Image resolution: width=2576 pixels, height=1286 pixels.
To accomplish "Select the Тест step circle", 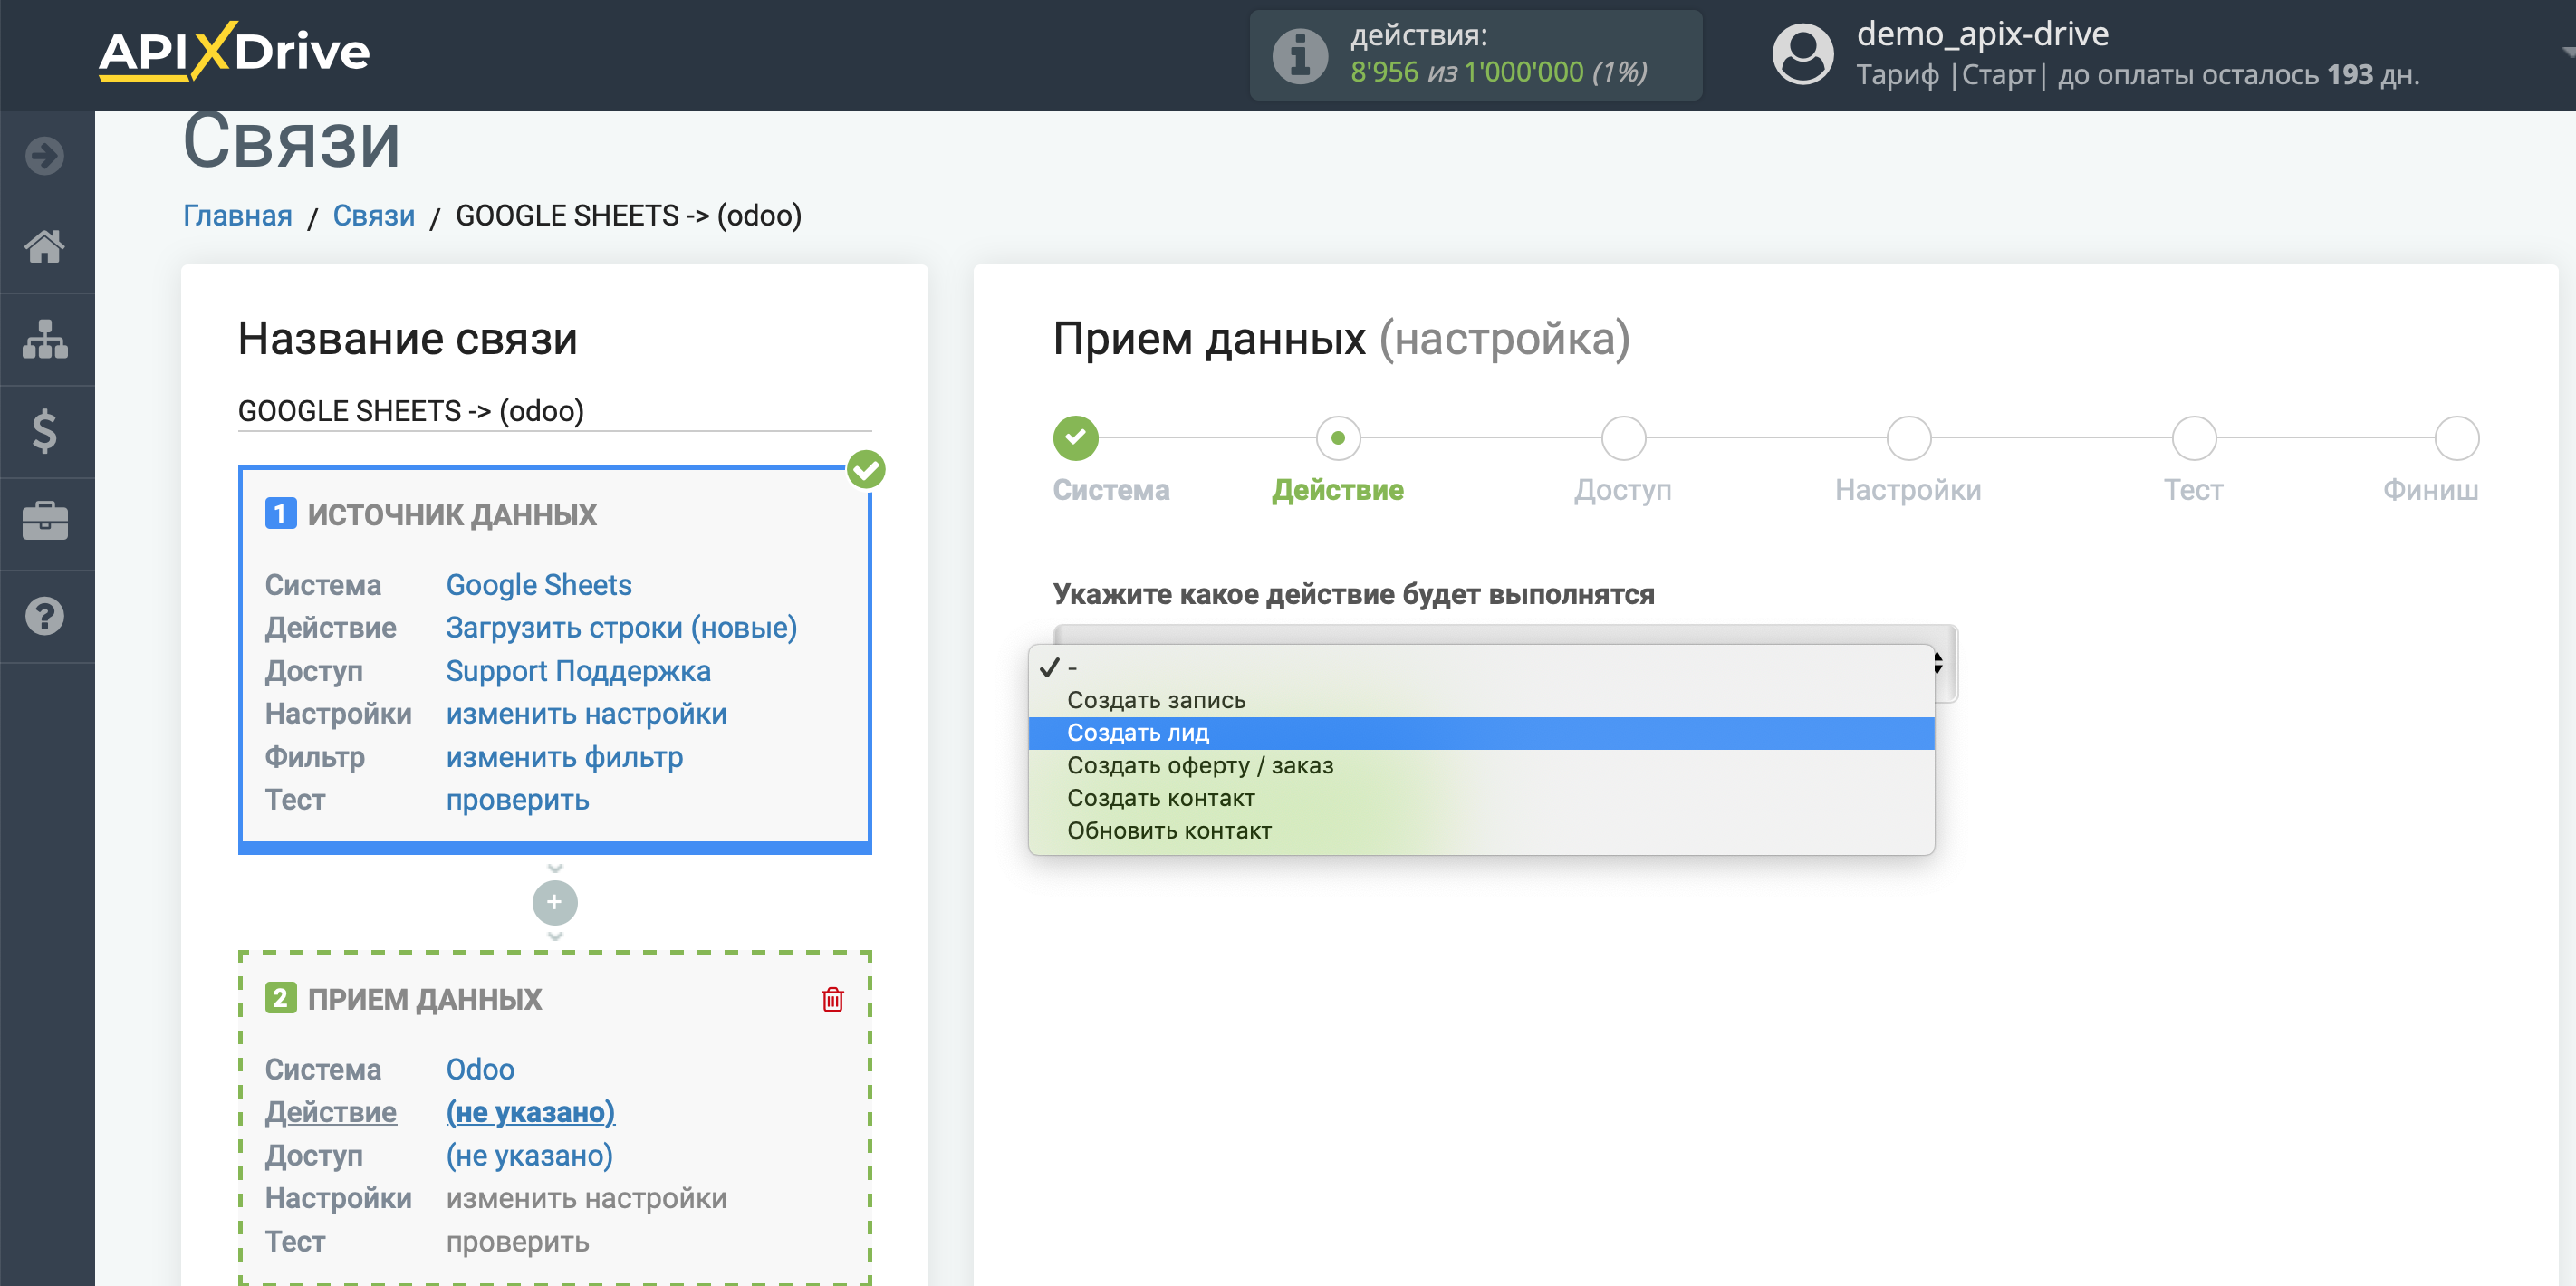I will (2193, 438).
